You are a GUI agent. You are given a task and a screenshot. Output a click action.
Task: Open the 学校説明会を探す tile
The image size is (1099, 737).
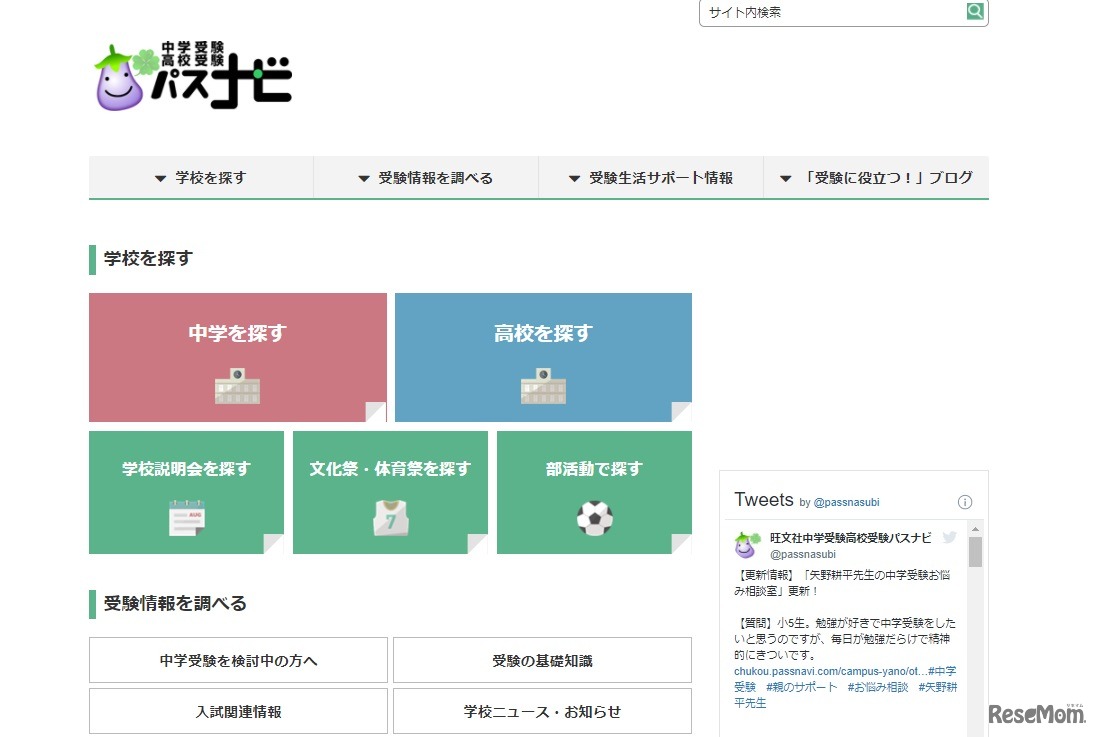186,493
